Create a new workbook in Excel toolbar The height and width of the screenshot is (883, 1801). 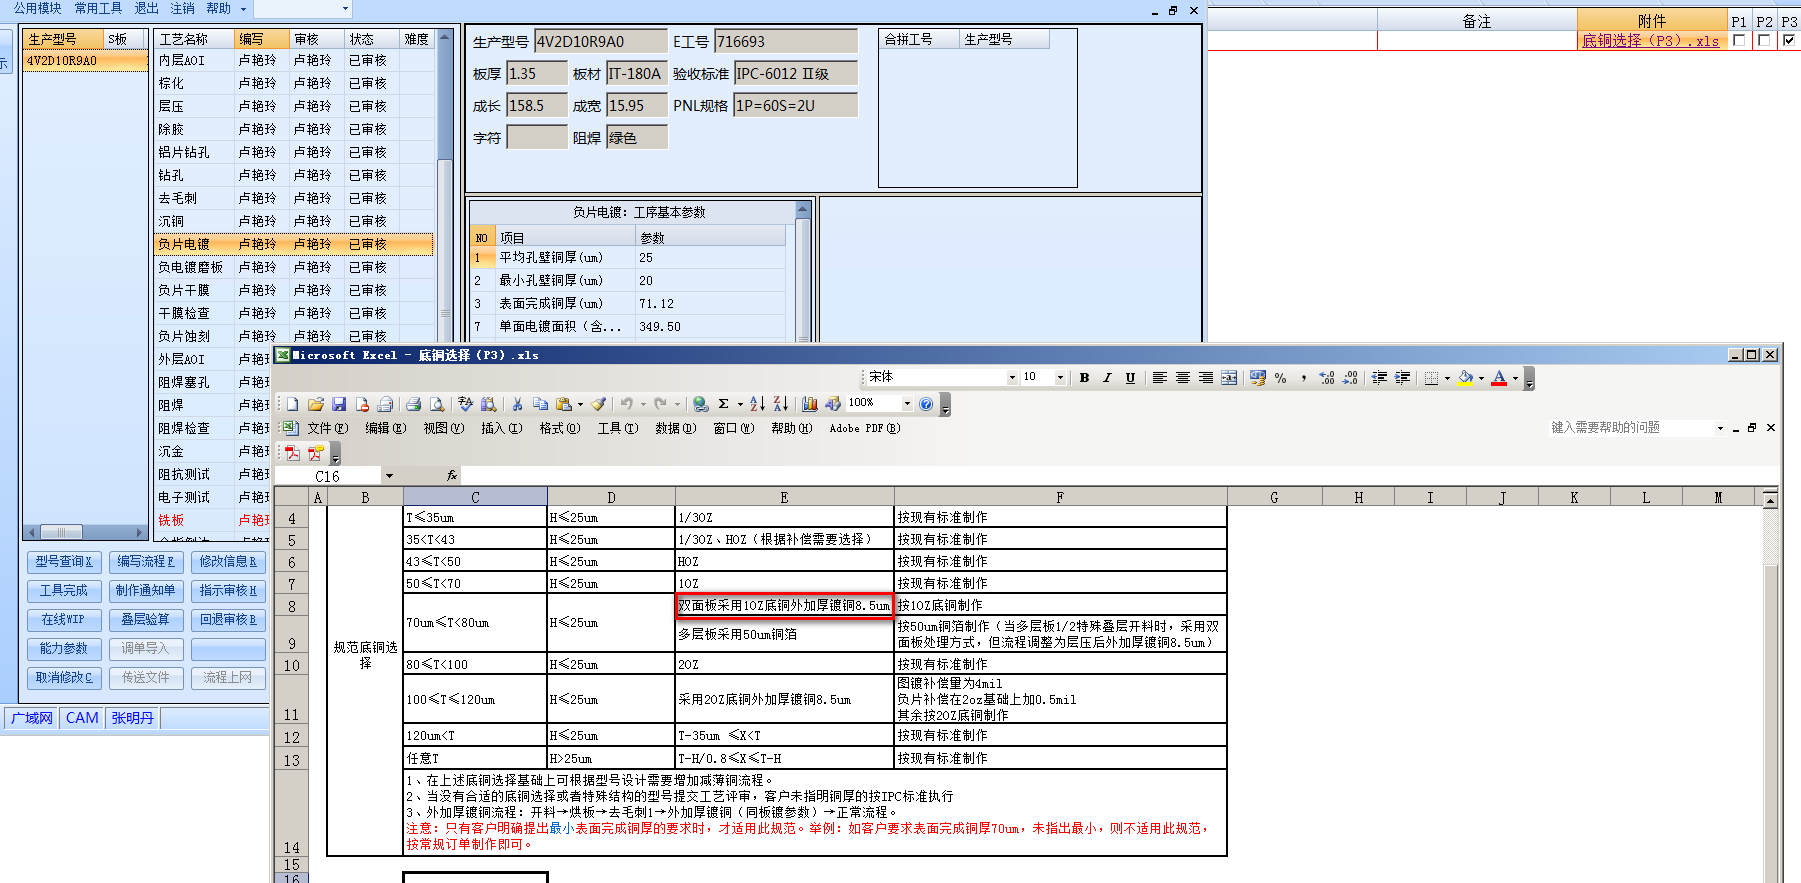click(293, 404)
